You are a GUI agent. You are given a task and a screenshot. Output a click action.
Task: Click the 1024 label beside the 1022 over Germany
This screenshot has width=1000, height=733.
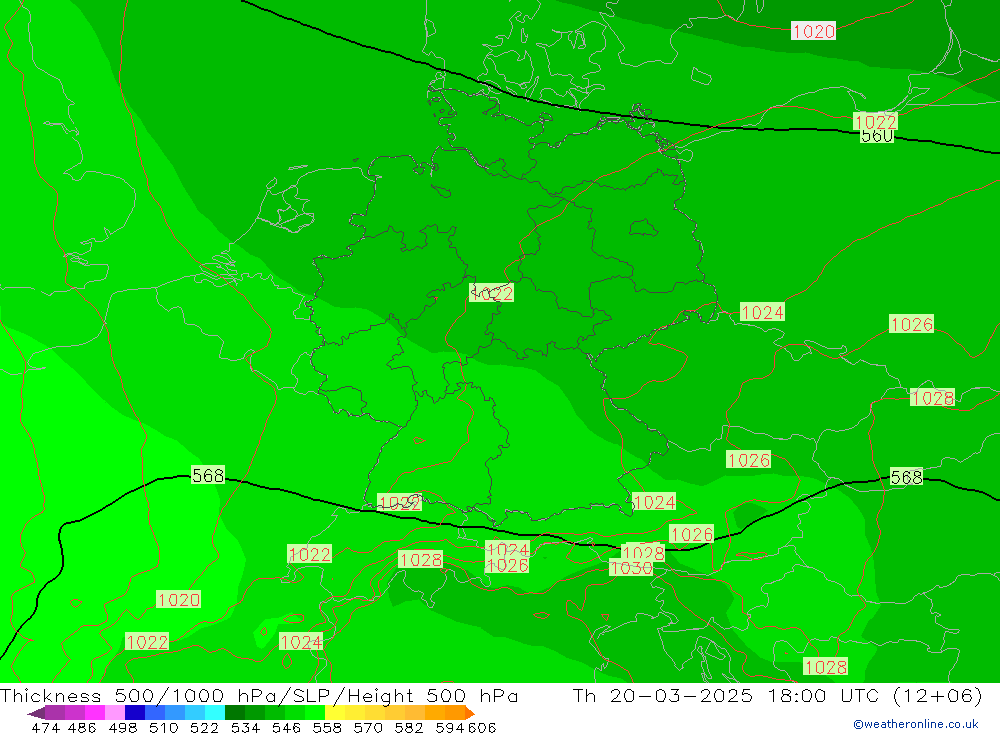coord(762,312)
